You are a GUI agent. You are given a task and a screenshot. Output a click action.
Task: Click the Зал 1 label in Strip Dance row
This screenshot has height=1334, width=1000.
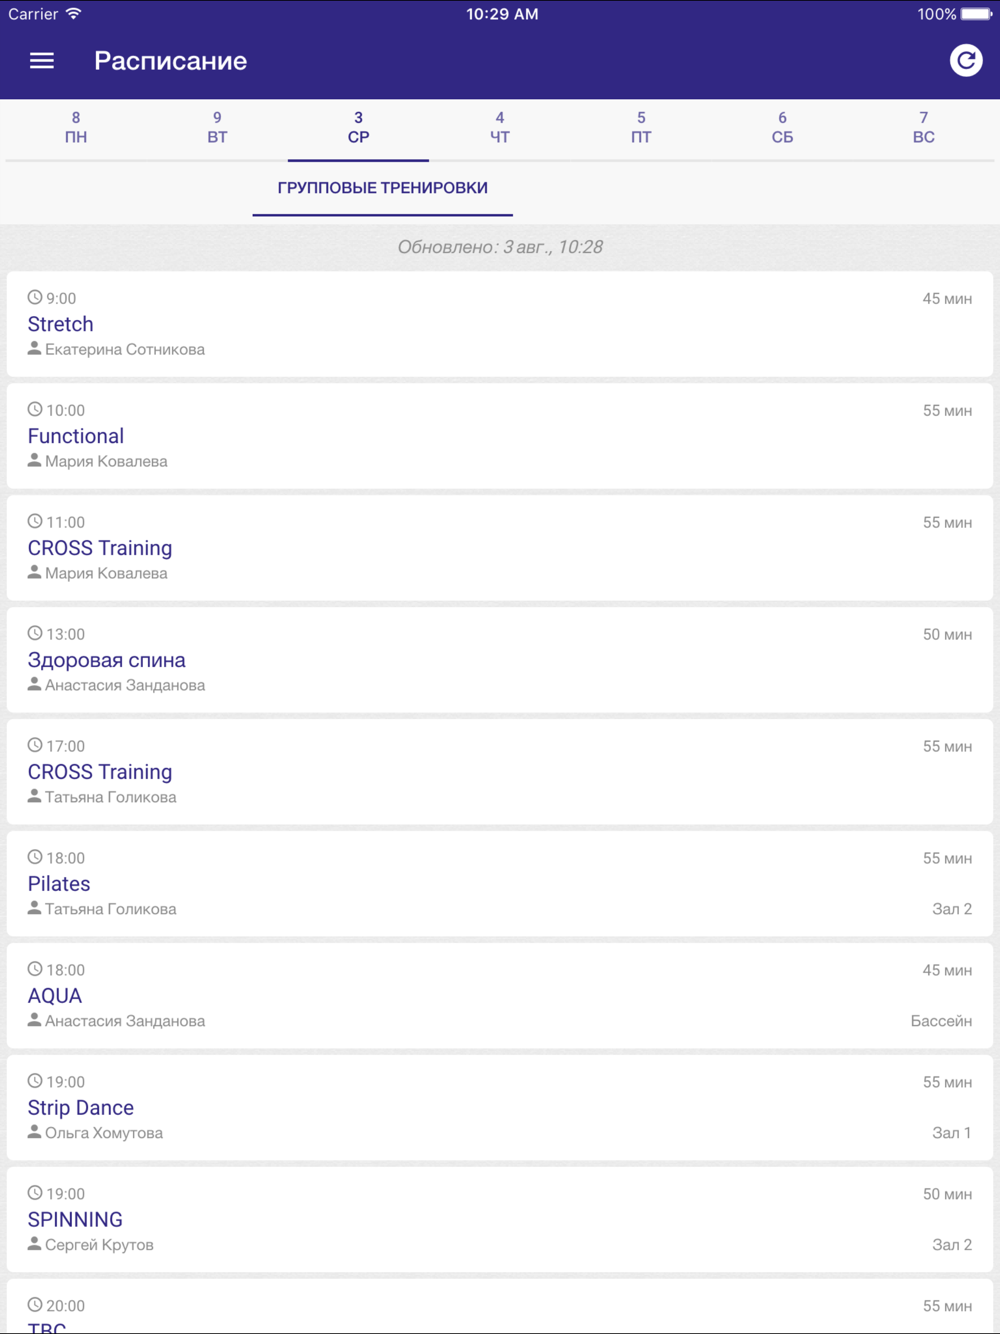click(x=952, y=1133)
